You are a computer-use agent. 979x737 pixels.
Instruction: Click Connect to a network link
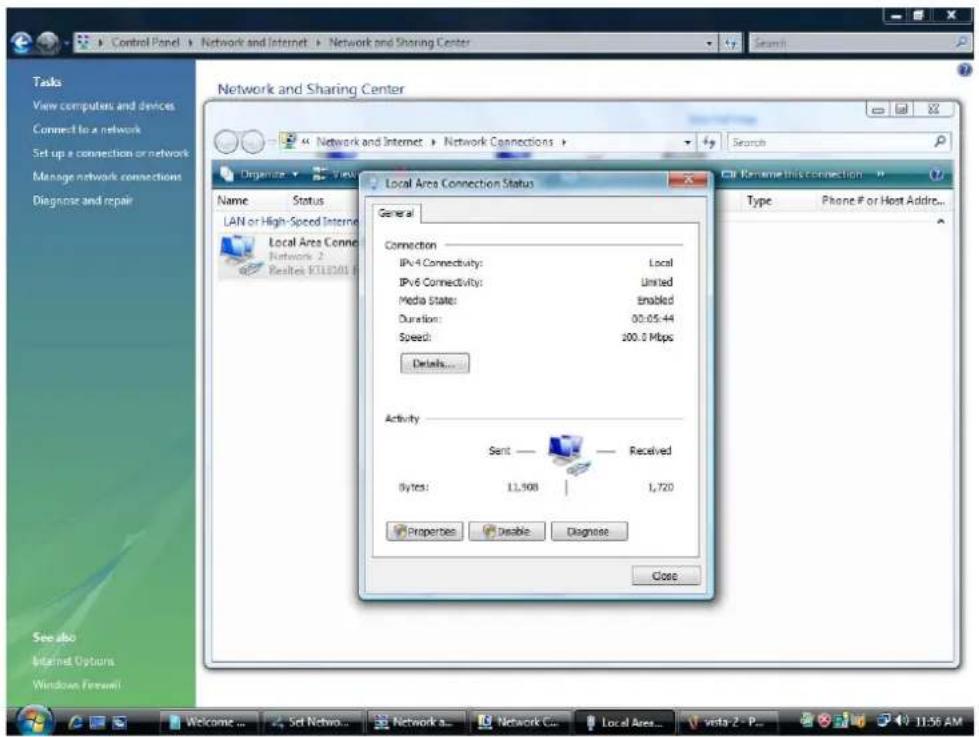click(87, 129)
